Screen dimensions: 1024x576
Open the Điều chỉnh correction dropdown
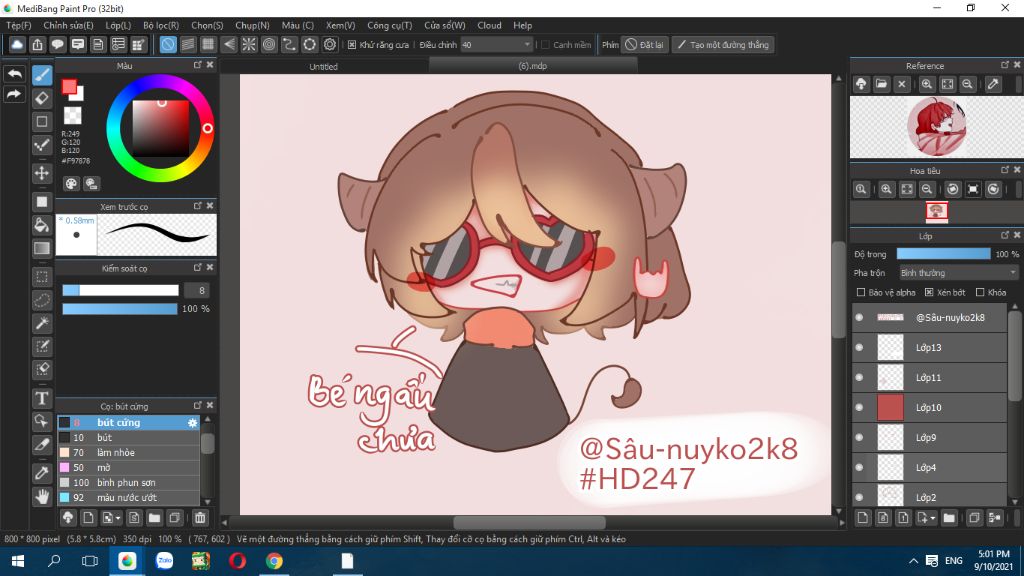pos(496,45)
